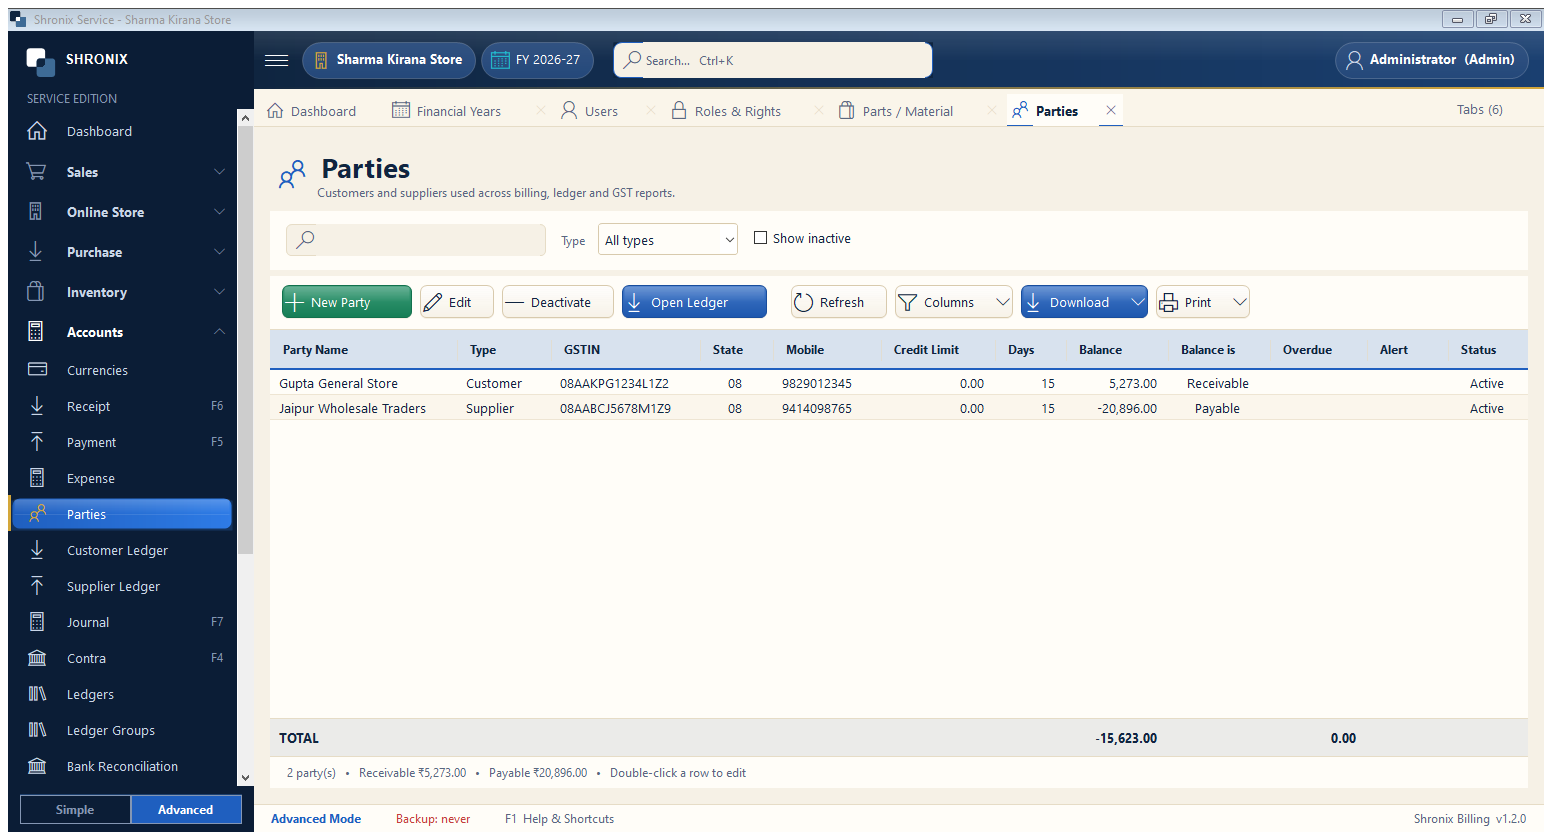
Task: Click the Sharma Kirana Store company button
Action: (388, 60)
